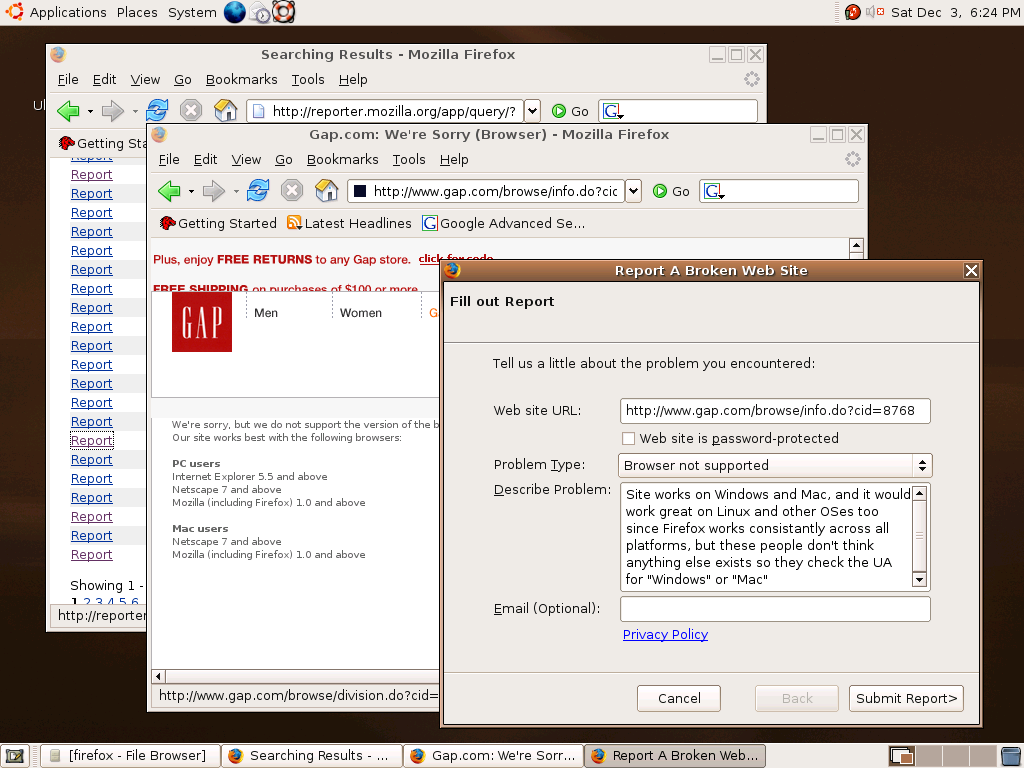Screen dimensions: 1024x768
Task: Click the Gap window's Reload icon
Action: 258,191
